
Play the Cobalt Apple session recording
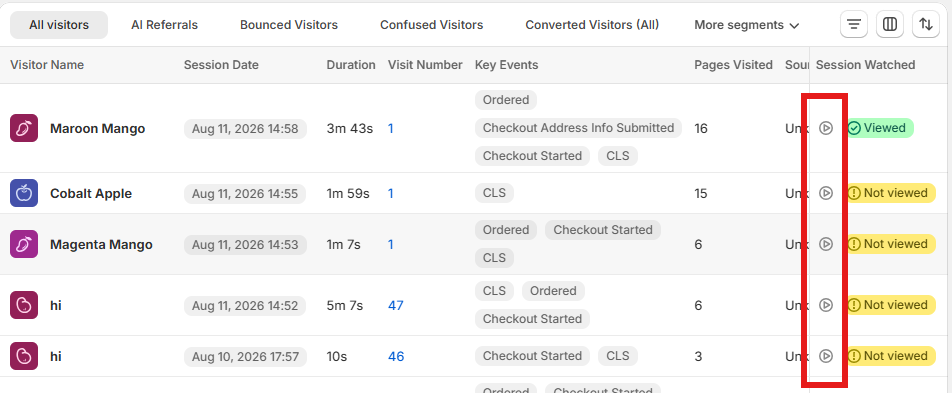point(826,193)
